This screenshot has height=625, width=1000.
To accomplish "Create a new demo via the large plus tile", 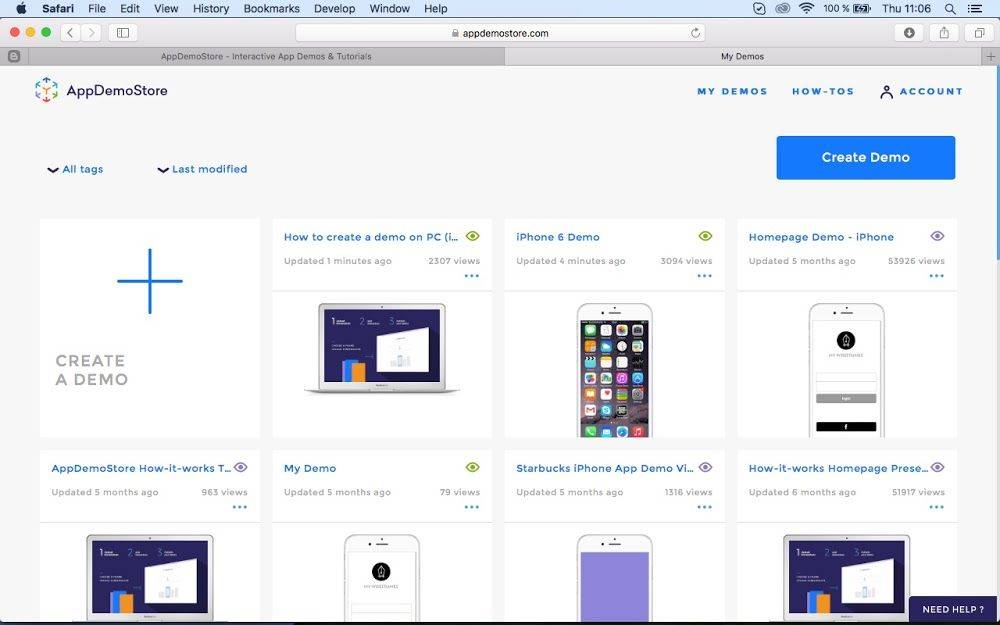I will (149, 281).
